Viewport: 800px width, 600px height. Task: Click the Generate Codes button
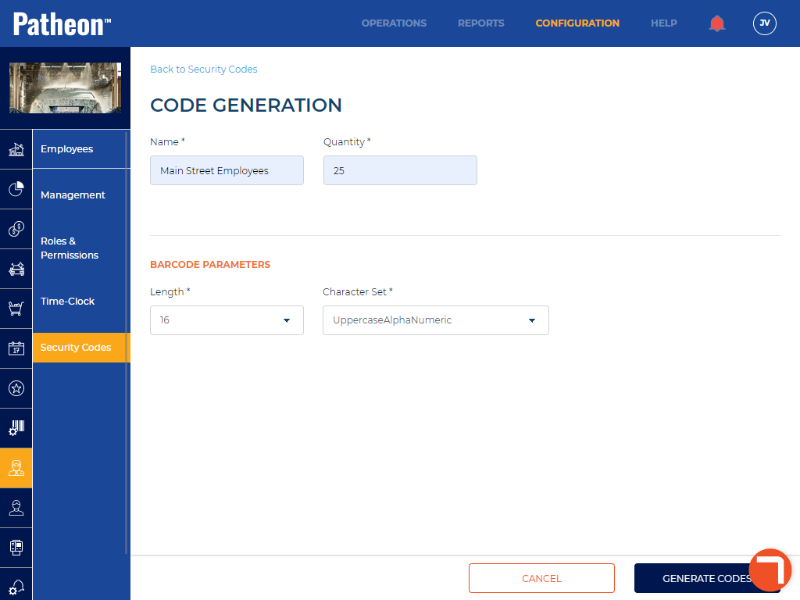[707, 578]
